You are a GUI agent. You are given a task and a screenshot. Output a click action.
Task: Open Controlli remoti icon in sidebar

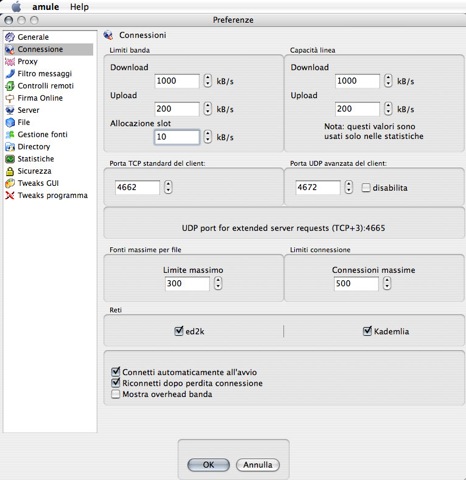(x=10, y=86)
